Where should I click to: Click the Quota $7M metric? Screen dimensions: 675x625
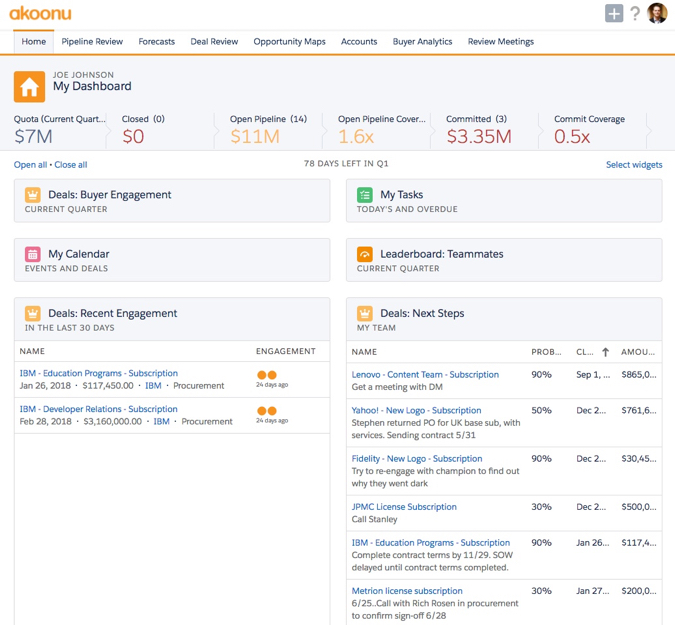pos(59,130)
